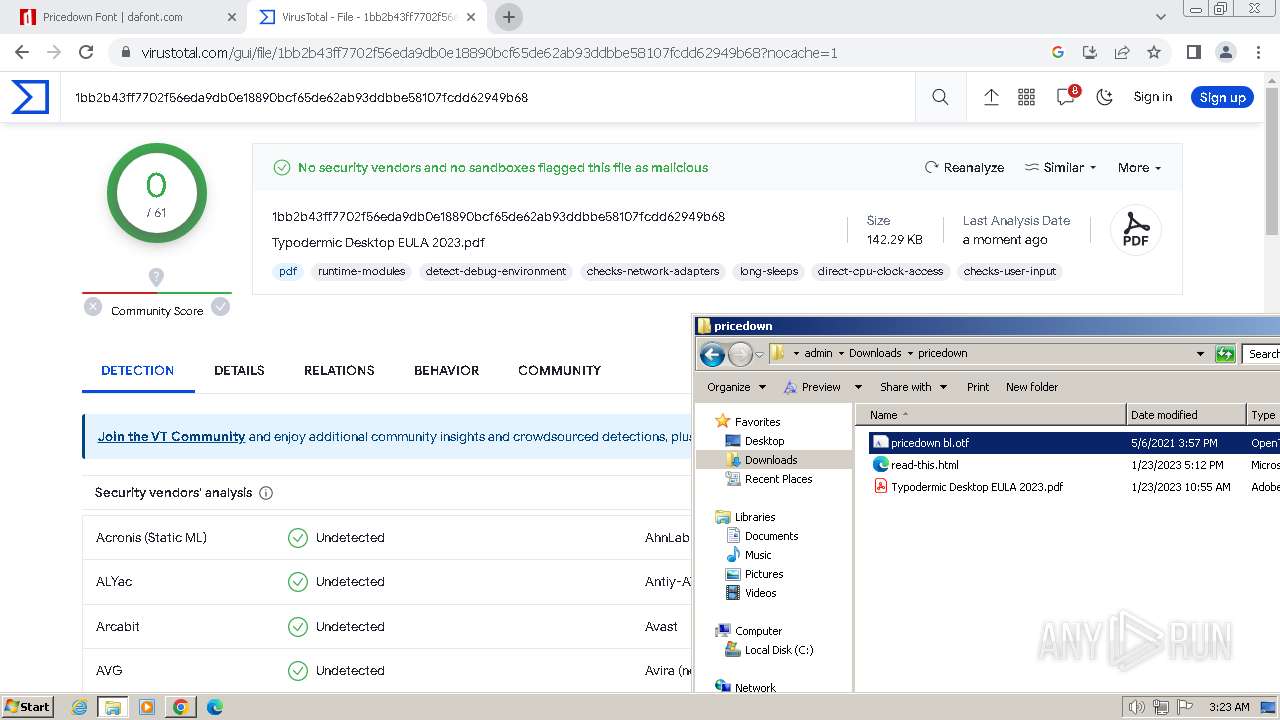Open Chrome profile avatar menu
Viewport: 1280px width, 720px height.
[1225, 52]
